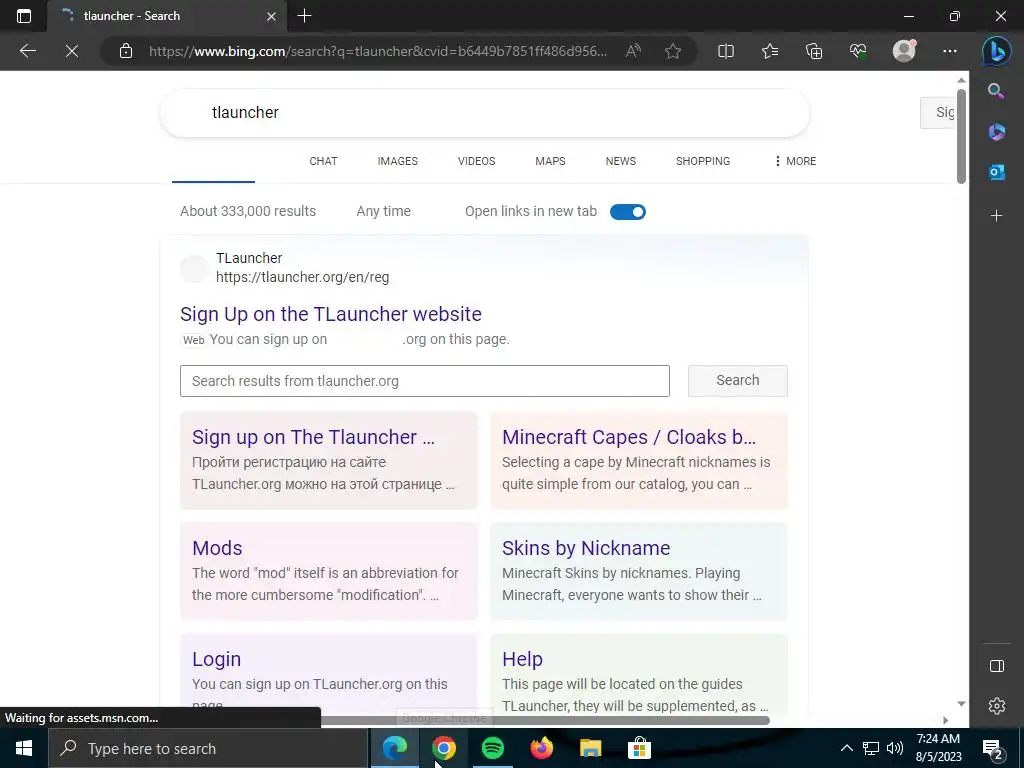This screenshot has width=1024, height=768.
Task: Open the notification center icon
Action: [992, 748]
